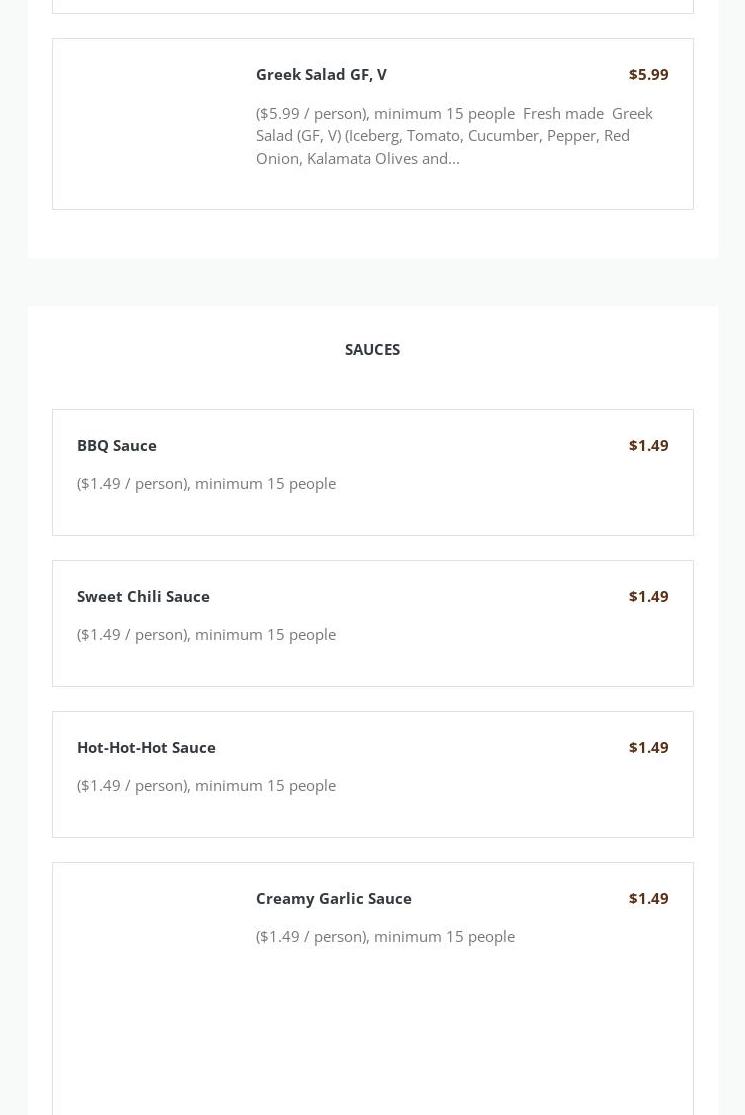This screenshot has width=745, height=1115.
Task: Click the $1.49 price for Hot-Hot-Hot Sauce
Action: (x=648, y=747)
